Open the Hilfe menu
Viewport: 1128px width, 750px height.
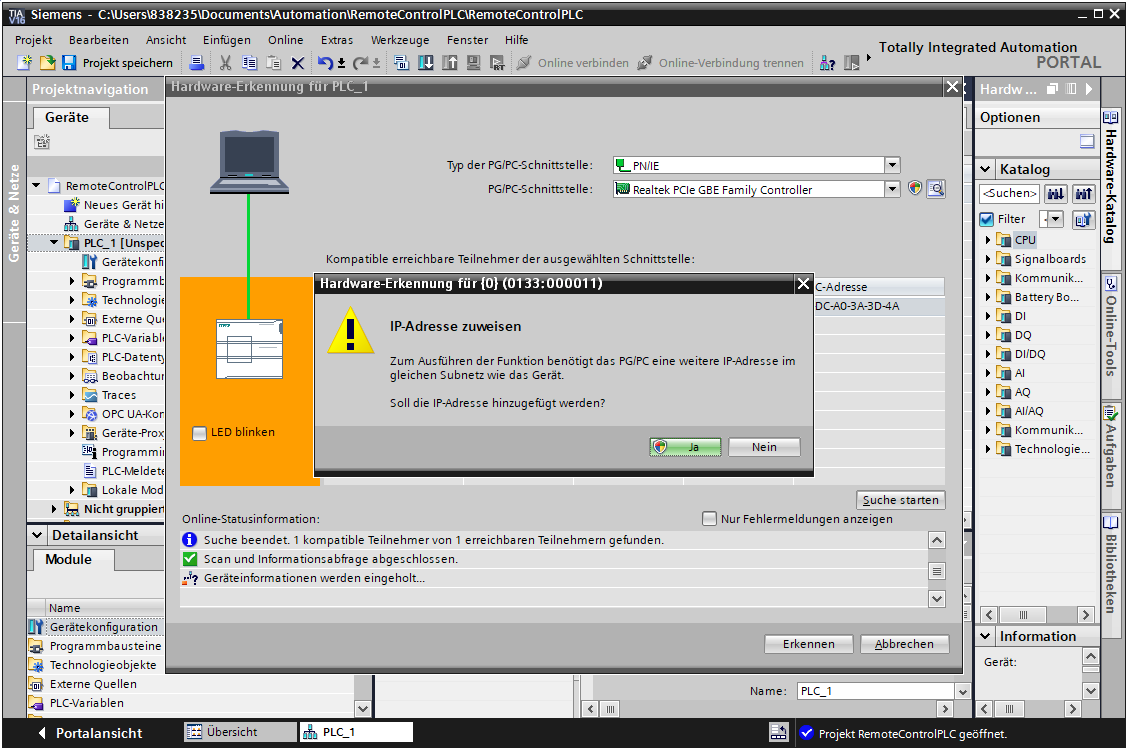pos(517,40)
